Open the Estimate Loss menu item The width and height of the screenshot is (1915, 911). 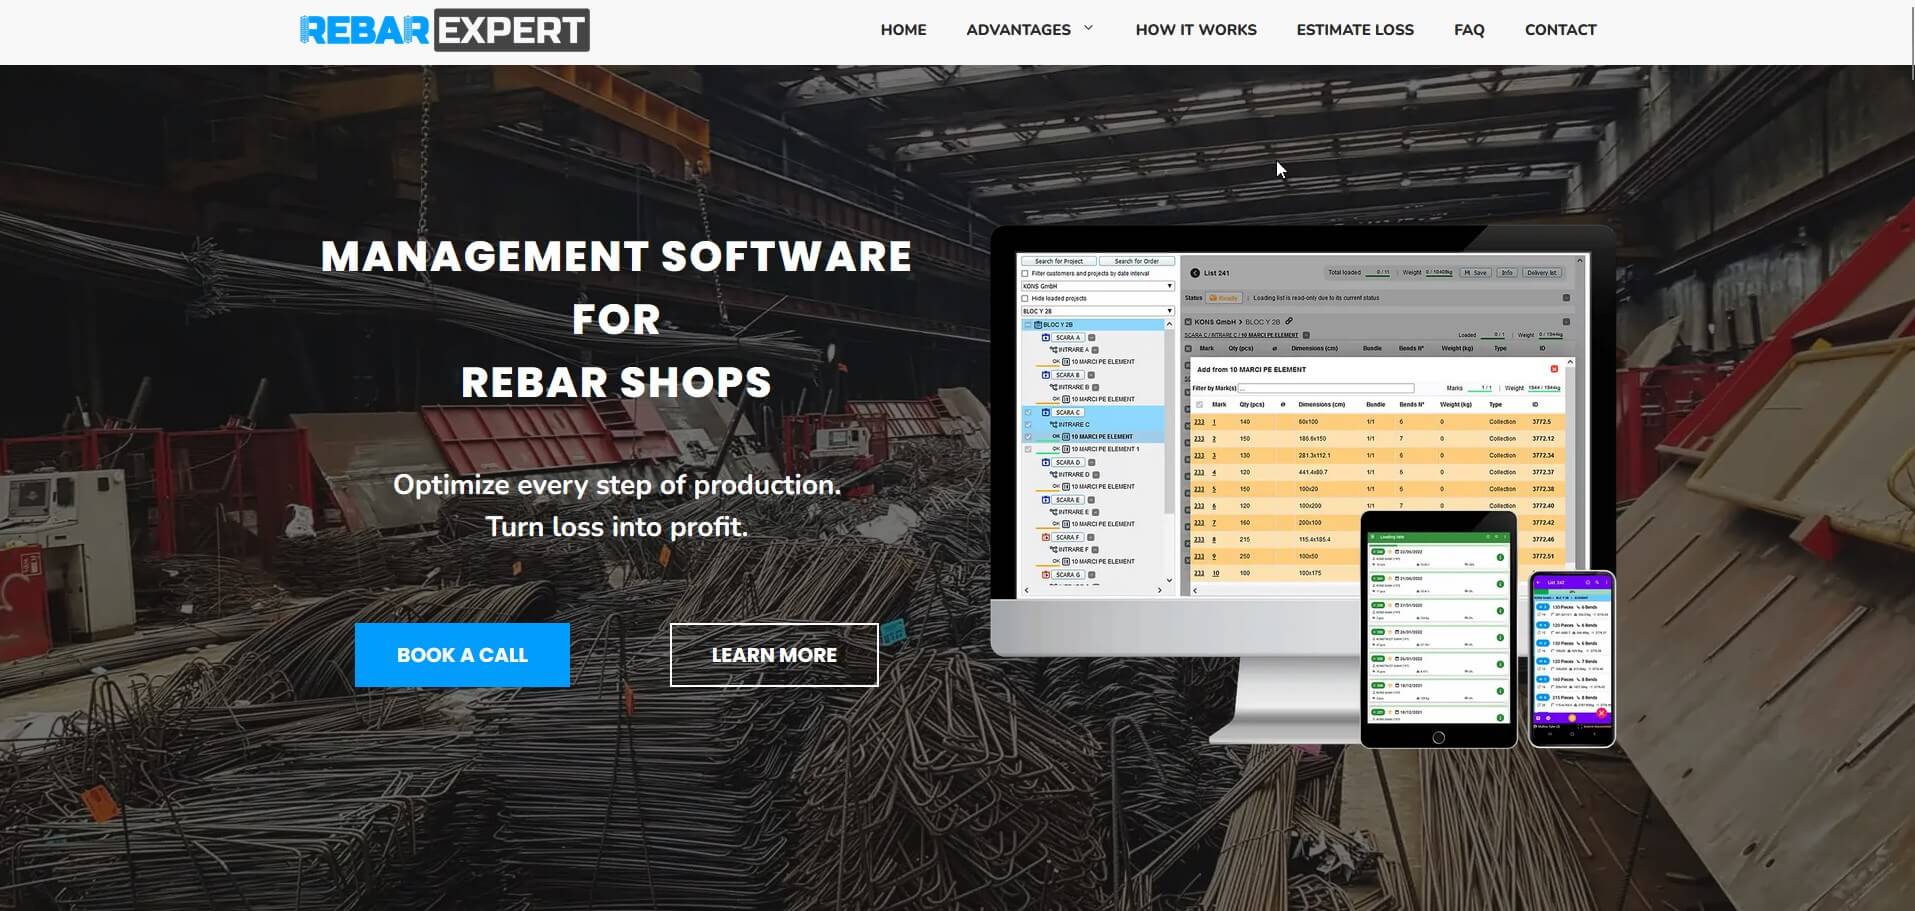1354,30
